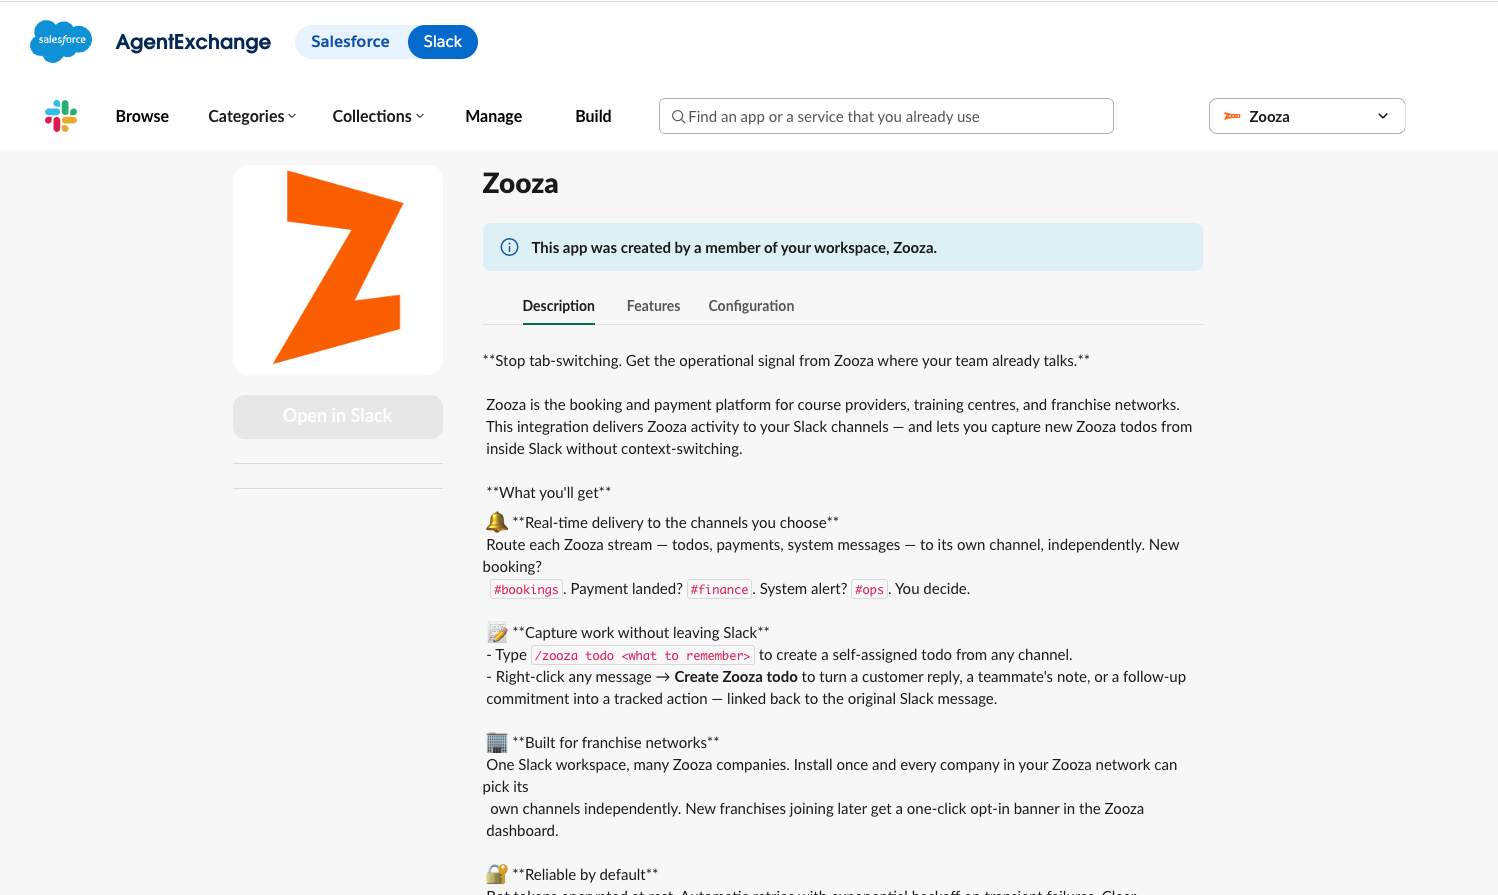Click the Salesforce cloud logo
The image size is (1498, 895).
pos(61,41)
